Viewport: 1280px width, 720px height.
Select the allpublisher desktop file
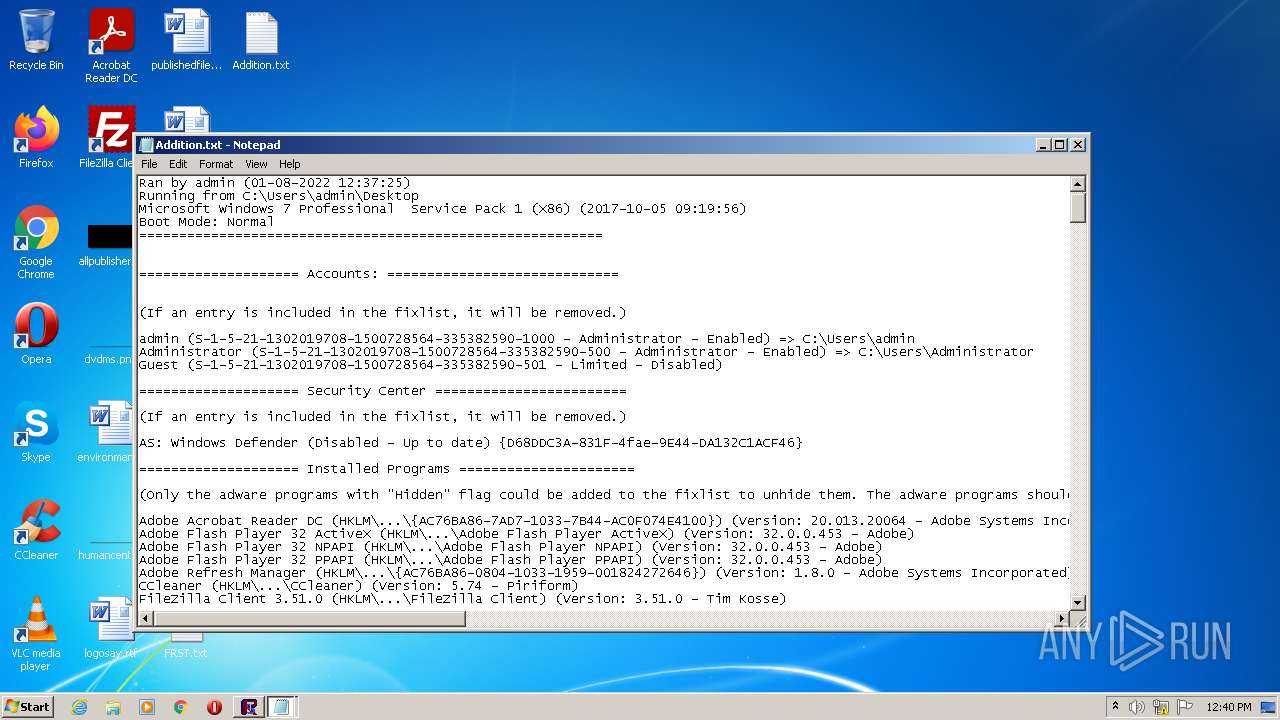pos(108,245)
